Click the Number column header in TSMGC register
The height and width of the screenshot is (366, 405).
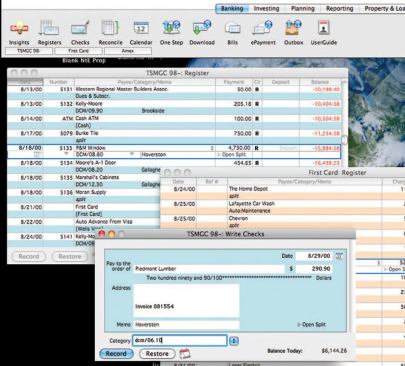[59, 82]
